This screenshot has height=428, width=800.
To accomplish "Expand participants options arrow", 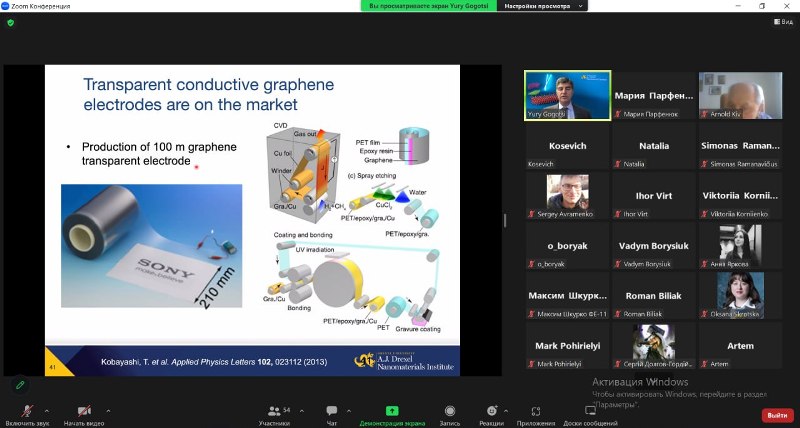I will coord(302,411).
